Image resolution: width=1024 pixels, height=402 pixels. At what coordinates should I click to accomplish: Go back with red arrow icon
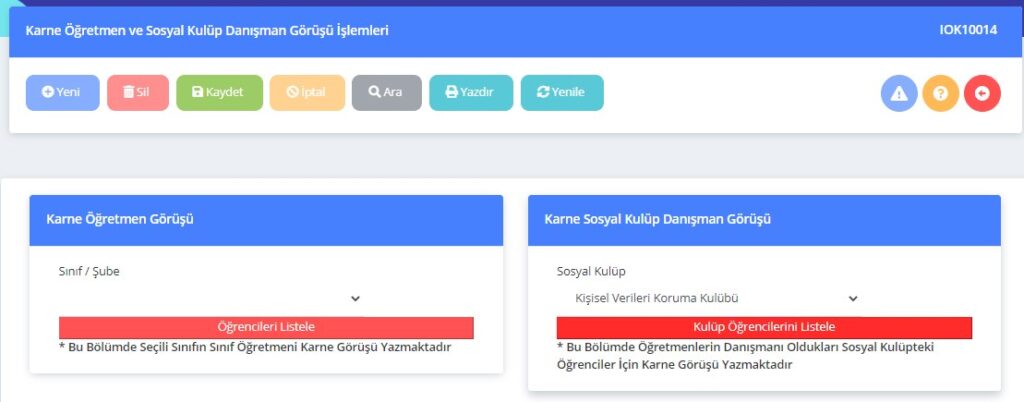982,93
